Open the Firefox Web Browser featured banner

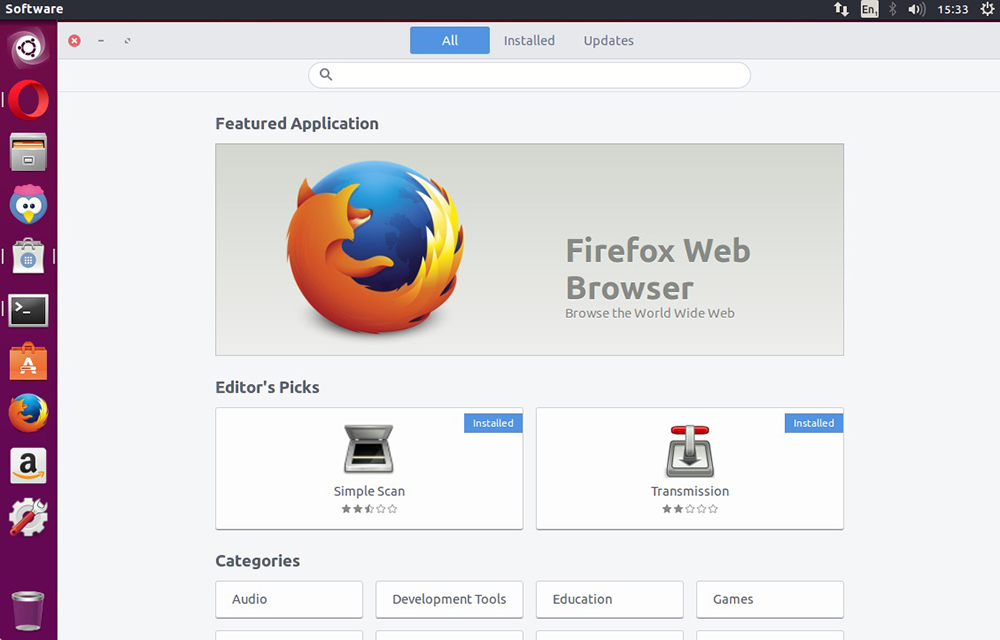pos(529,249)
